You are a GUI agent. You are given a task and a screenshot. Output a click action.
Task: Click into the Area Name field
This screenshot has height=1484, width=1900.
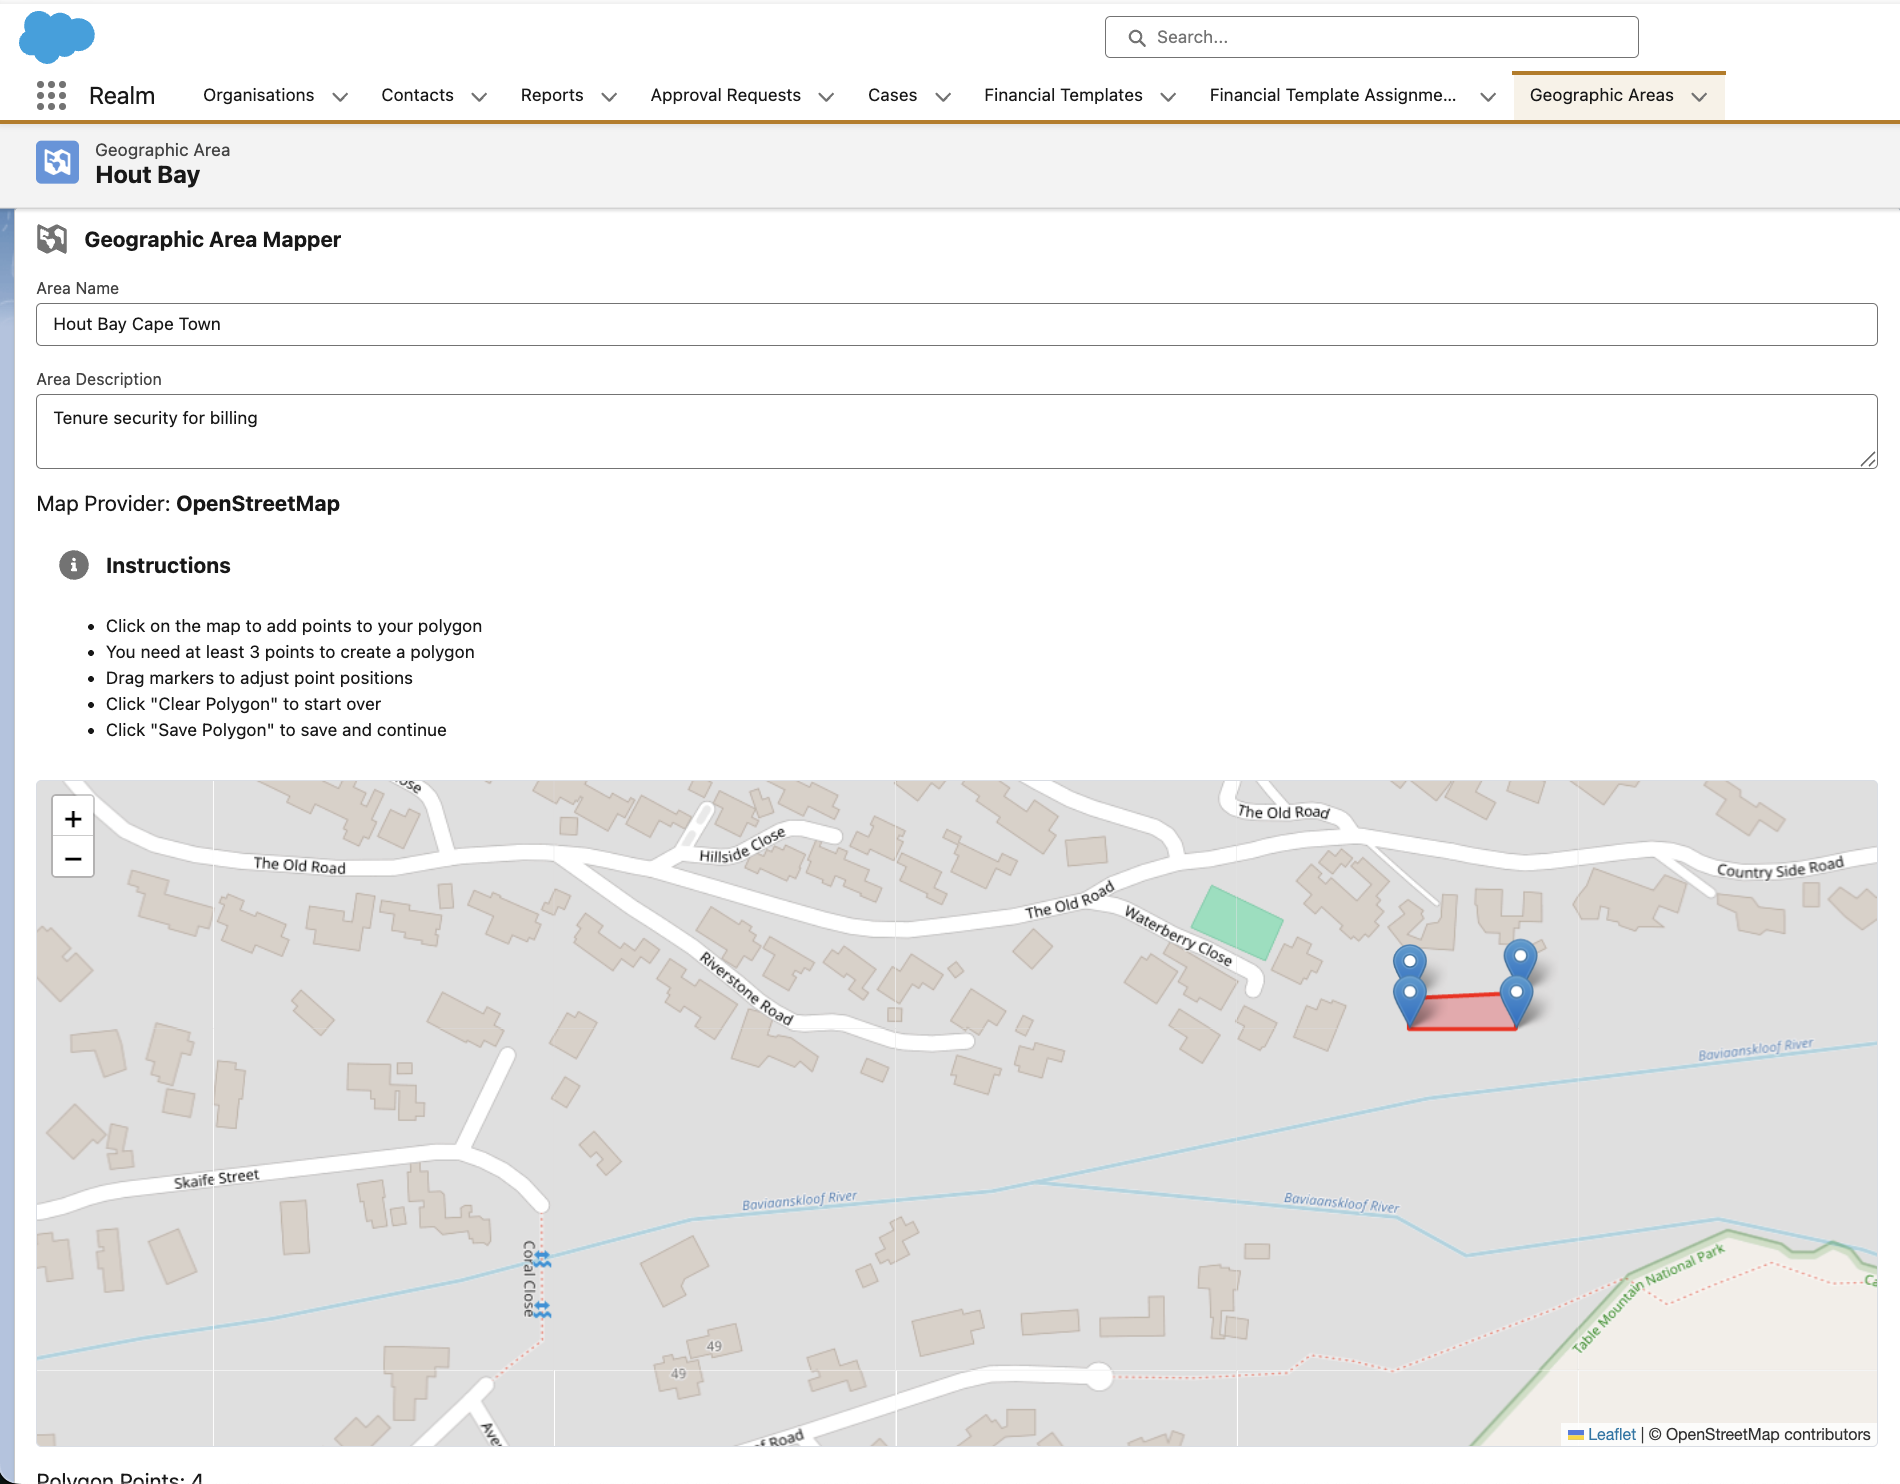click(956, 324)
